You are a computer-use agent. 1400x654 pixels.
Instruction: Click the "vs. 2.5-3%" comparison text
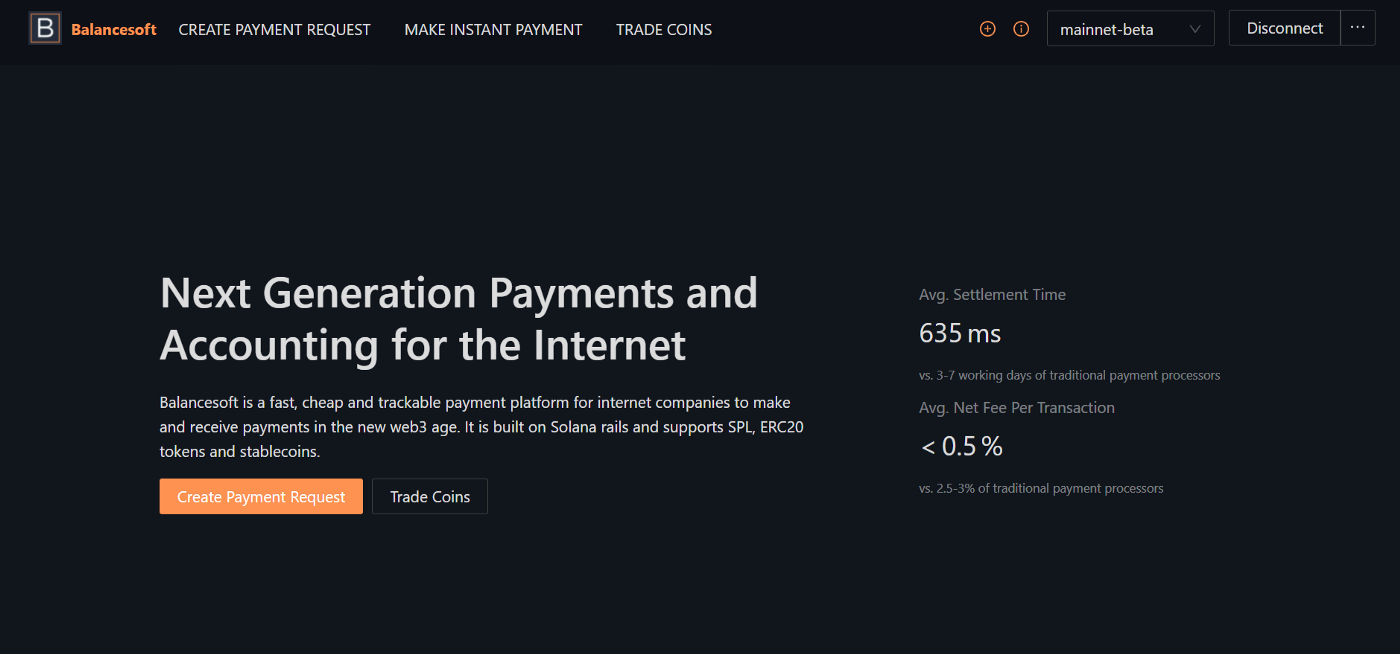click(1041, 489)
